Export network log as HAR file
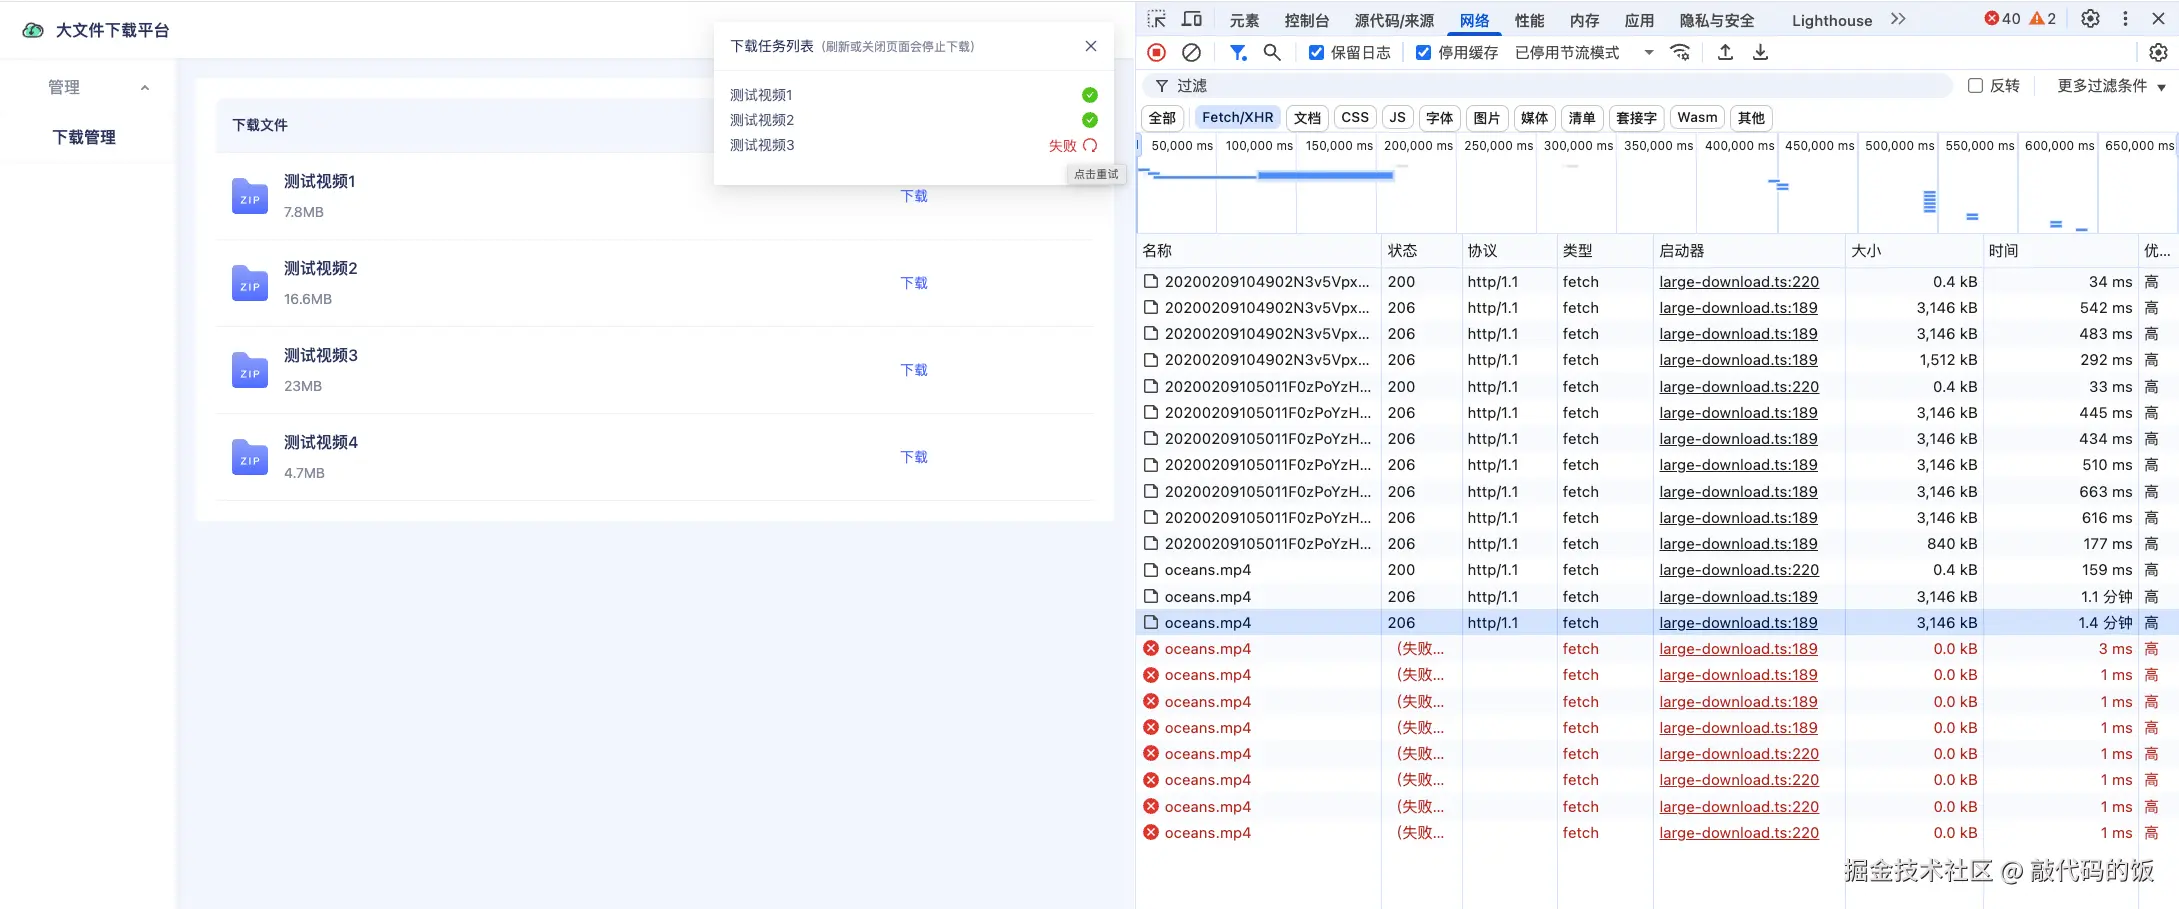This screenshot has height=909, width=2179. pyautogui.click(x=1760, y=52)
